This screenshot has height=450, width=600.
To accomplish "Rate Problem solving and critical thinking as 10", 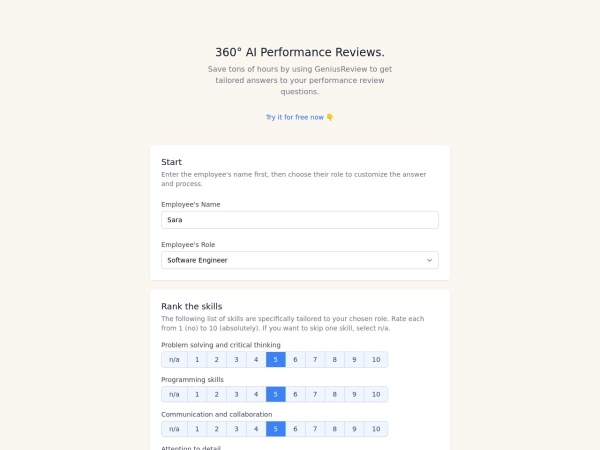I will pos(375,360).
